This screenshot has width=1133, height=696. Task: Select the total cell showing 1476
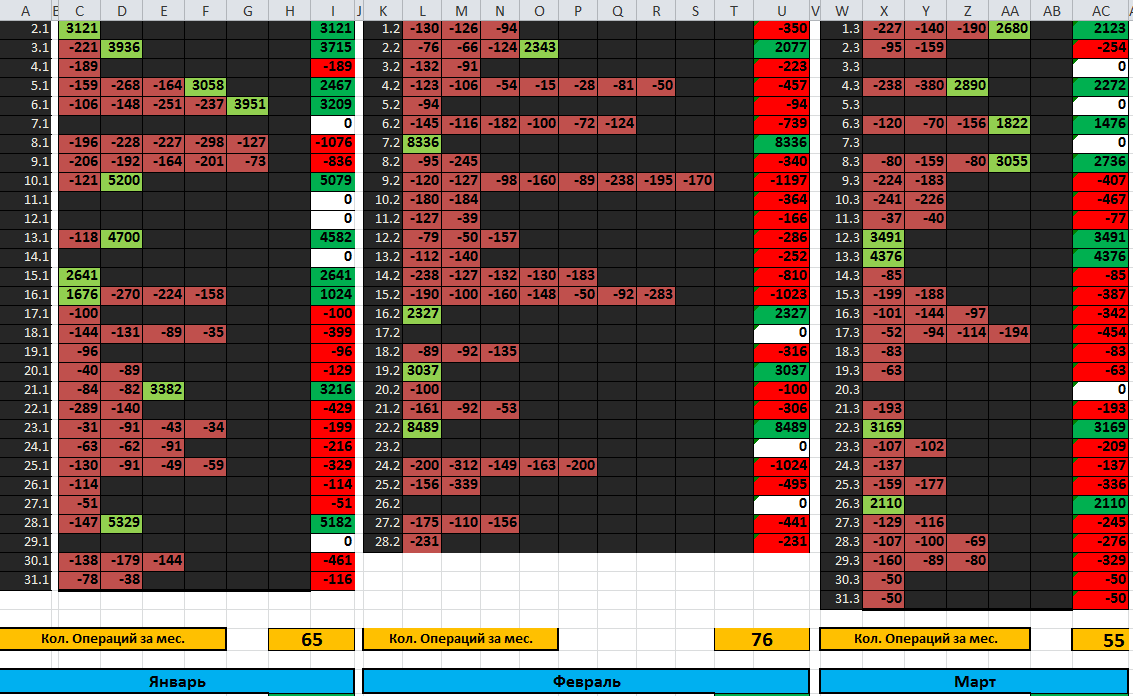1101,123
